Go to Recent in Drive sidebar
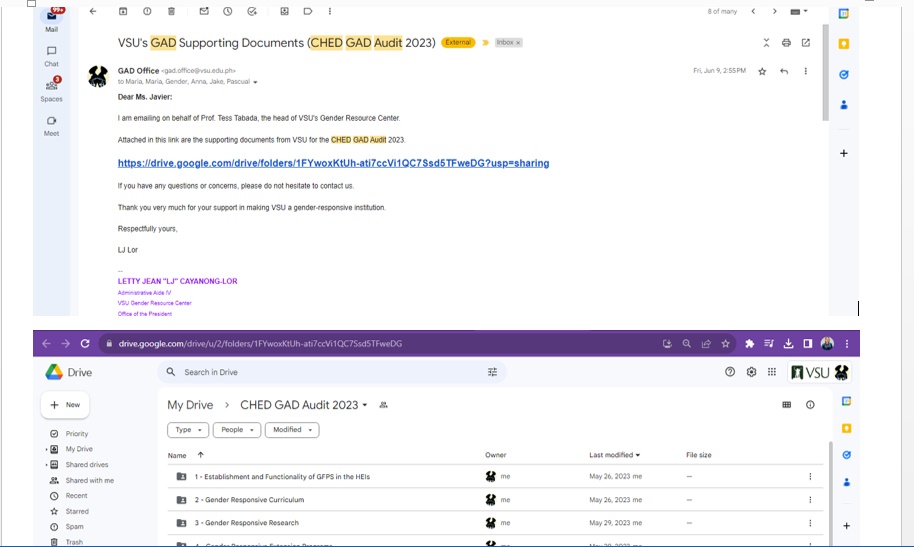914x547 pixels. tap(76, 496)
